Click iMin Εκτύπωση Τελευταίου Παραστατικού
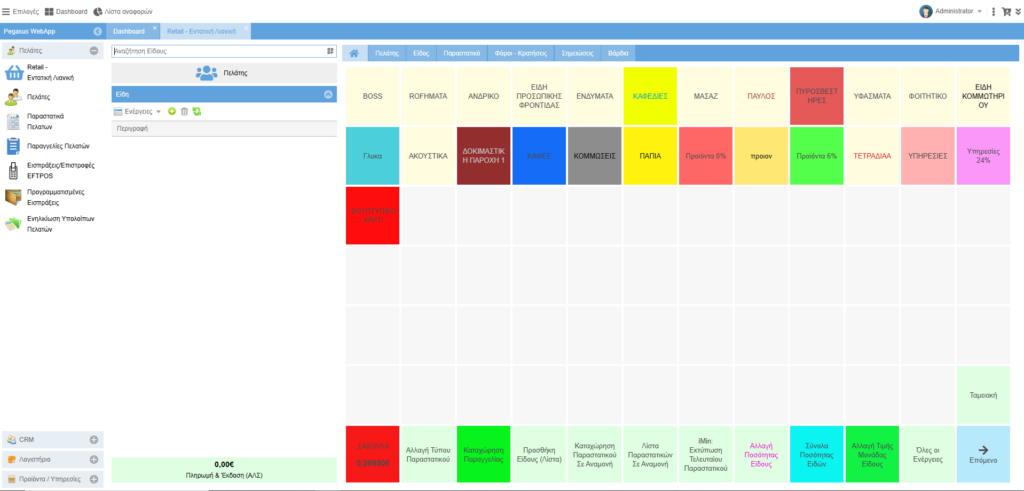This screenshot has height=491, width=1024. 705,454
